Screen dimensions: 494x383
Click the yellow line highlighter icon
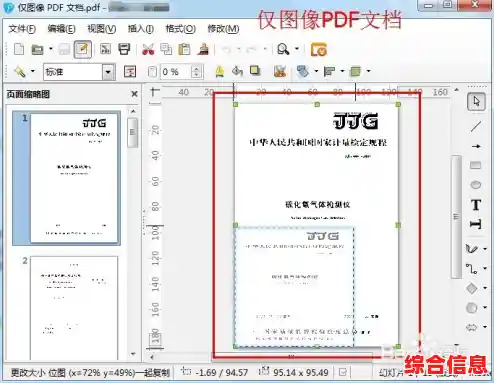(219, 71)
